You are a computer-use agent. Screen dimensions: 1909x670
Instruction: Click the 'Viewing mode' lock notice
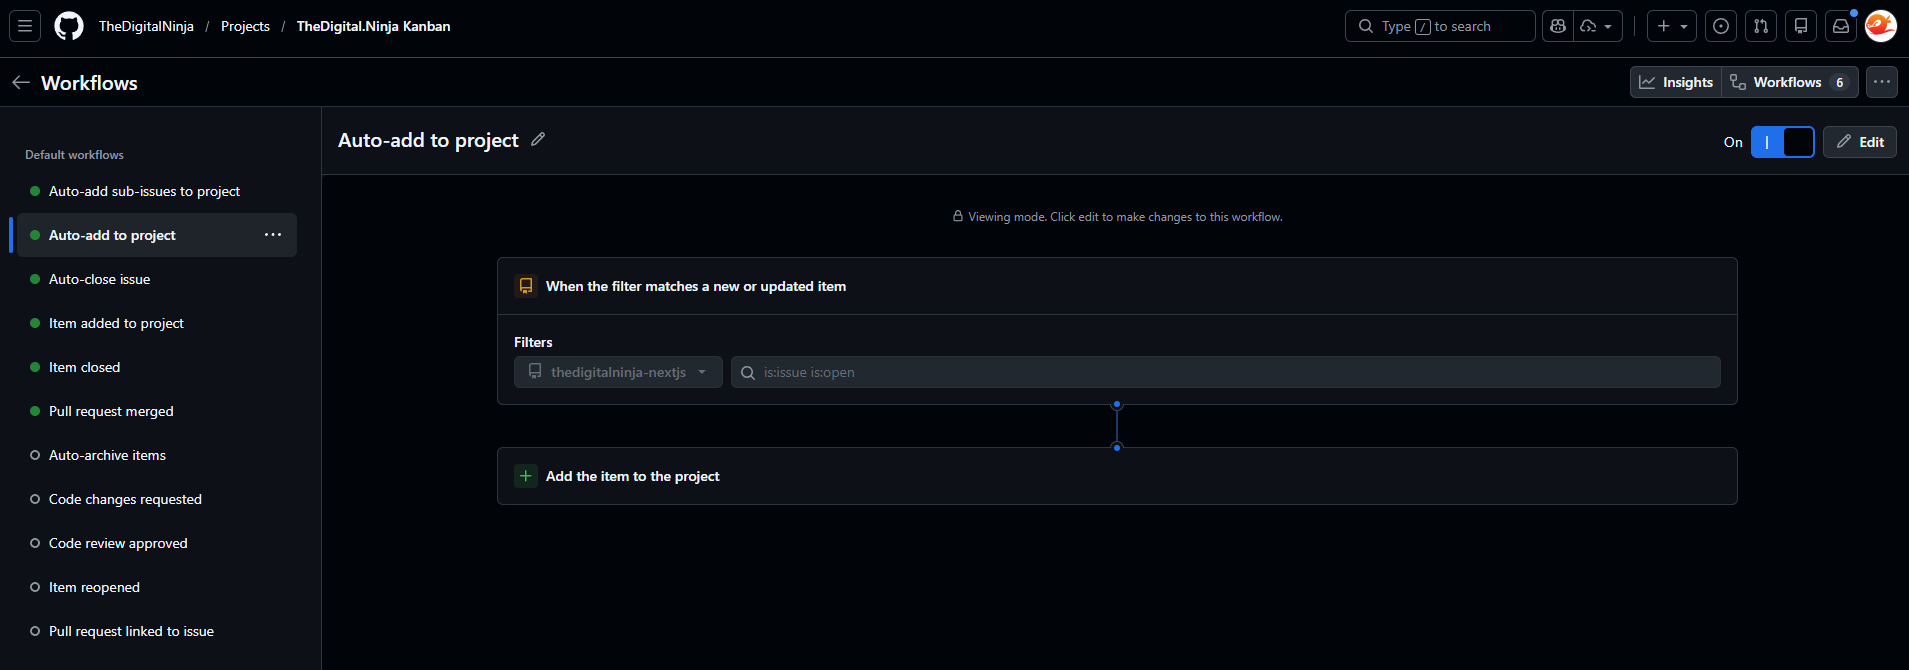[1117, 217]
